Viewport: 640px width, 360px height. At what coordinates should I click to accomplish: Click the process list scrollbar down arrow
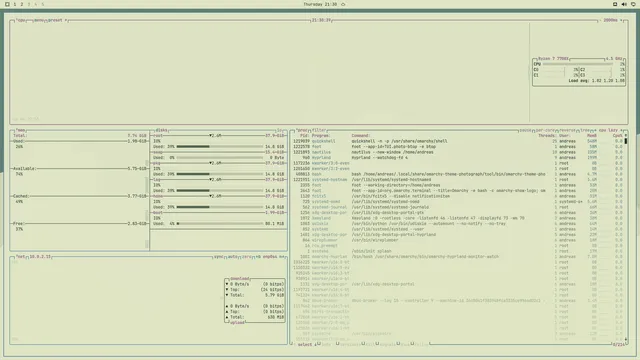tap(626, 339)
